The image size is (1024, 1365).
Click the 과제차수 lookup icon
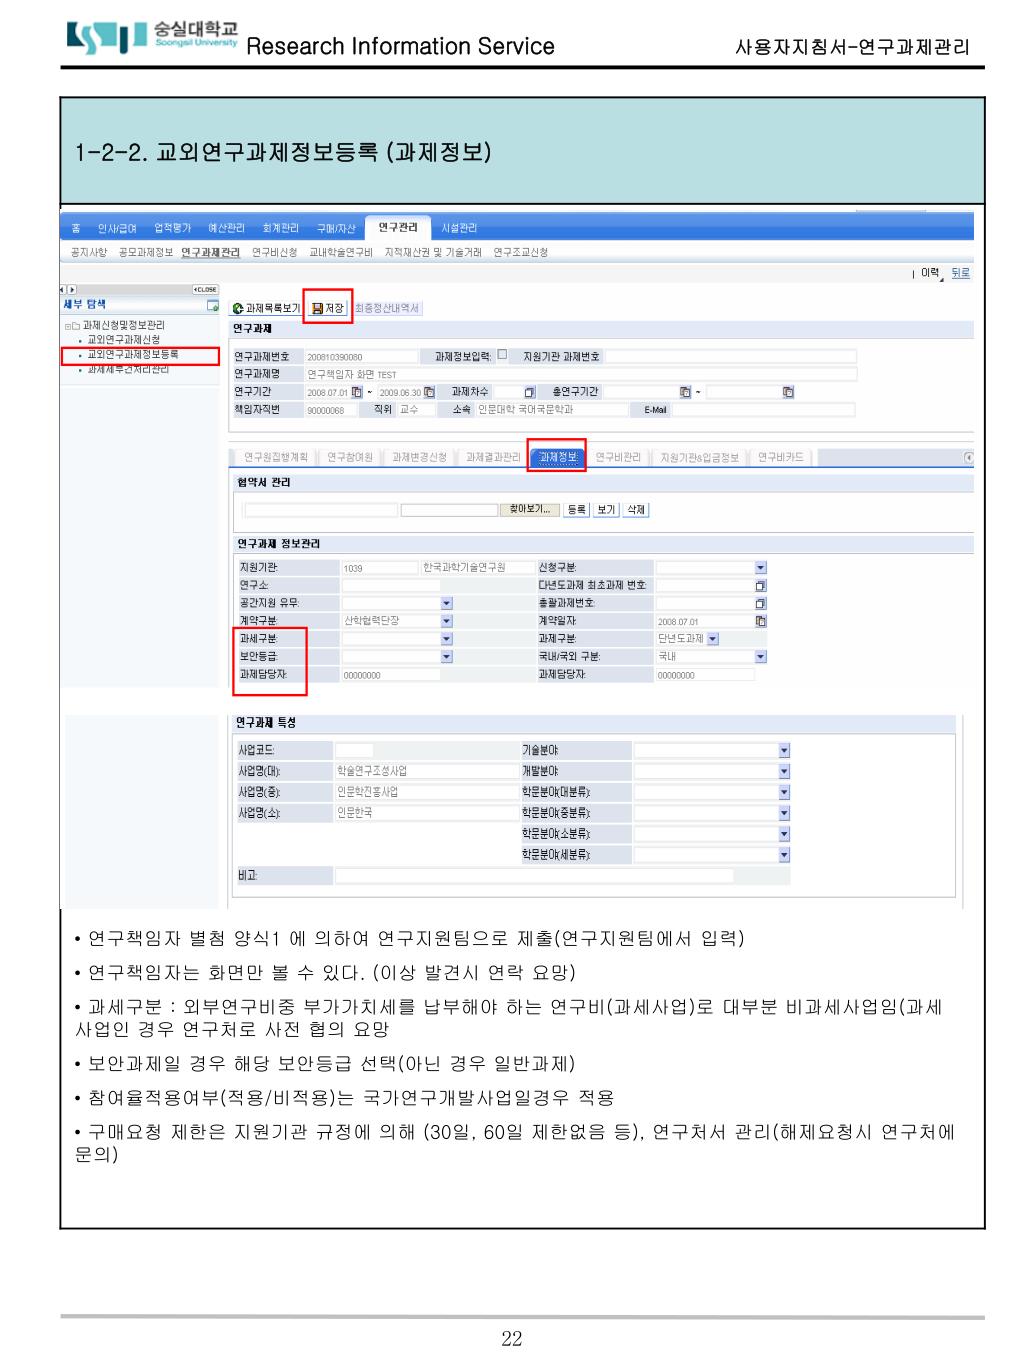click(x=530, y=392)
